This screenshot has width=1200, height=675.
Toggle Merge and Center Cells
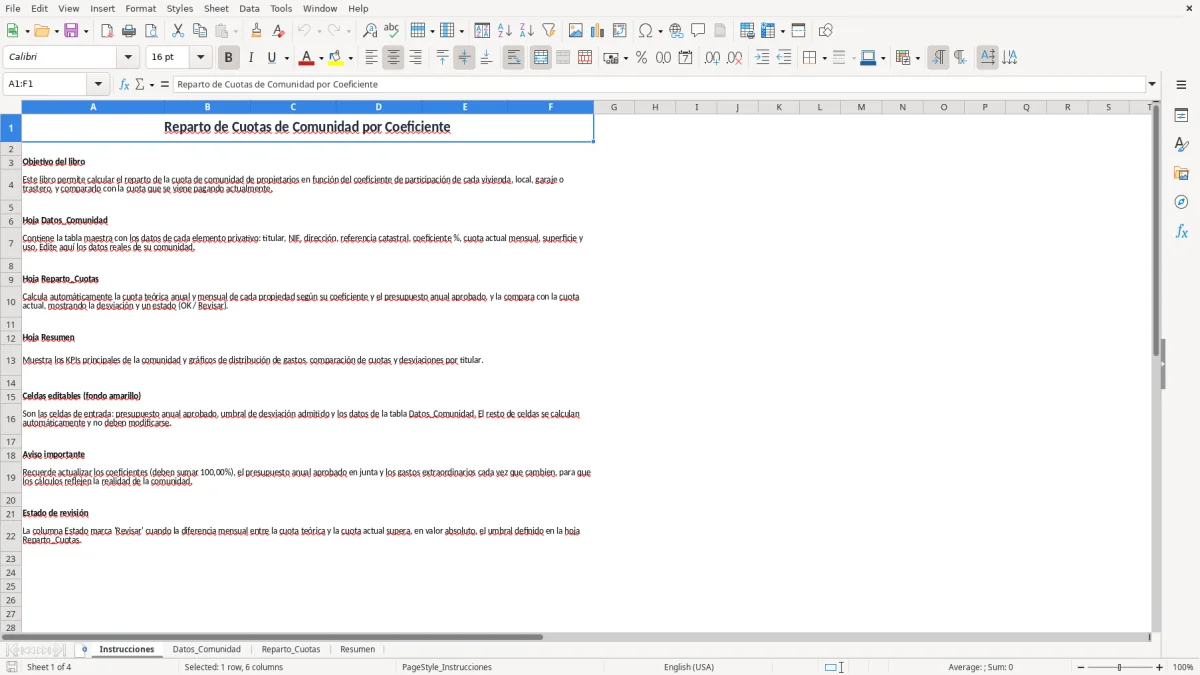click(541, 58)
